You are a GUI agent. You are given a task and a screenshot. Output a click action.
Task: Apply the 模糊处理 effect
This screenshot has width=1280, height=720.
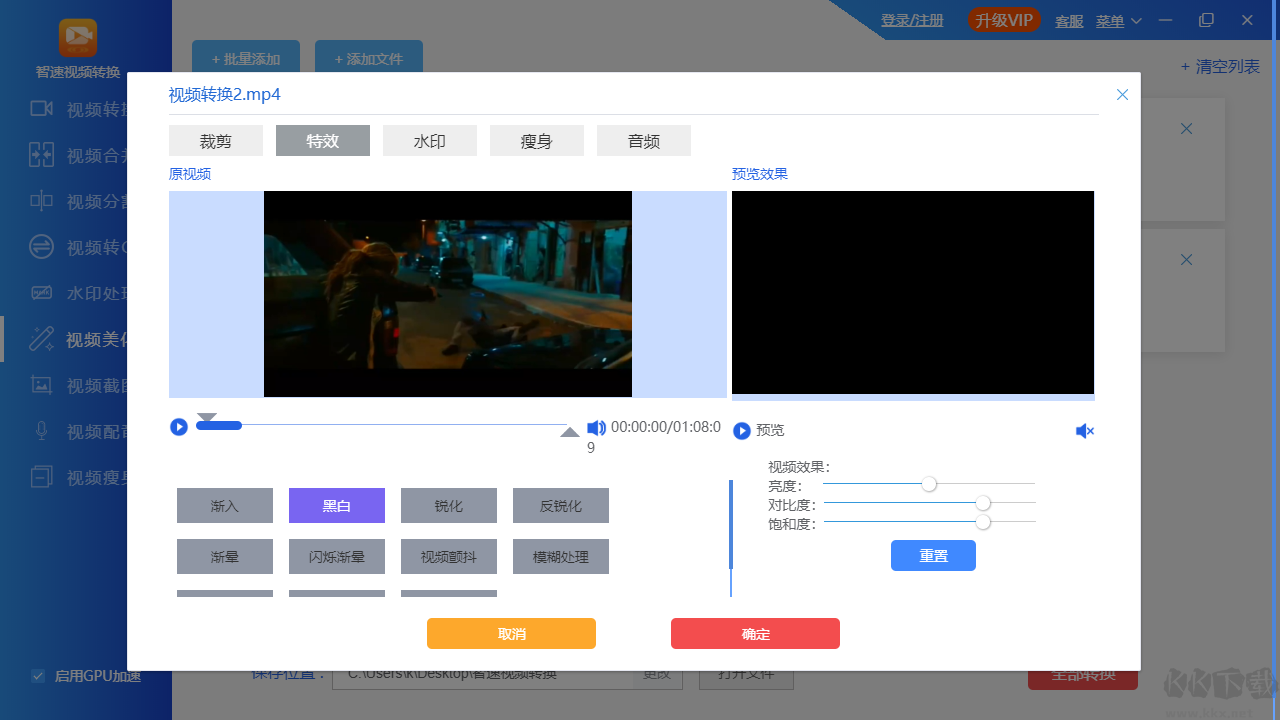coord(560,556)
